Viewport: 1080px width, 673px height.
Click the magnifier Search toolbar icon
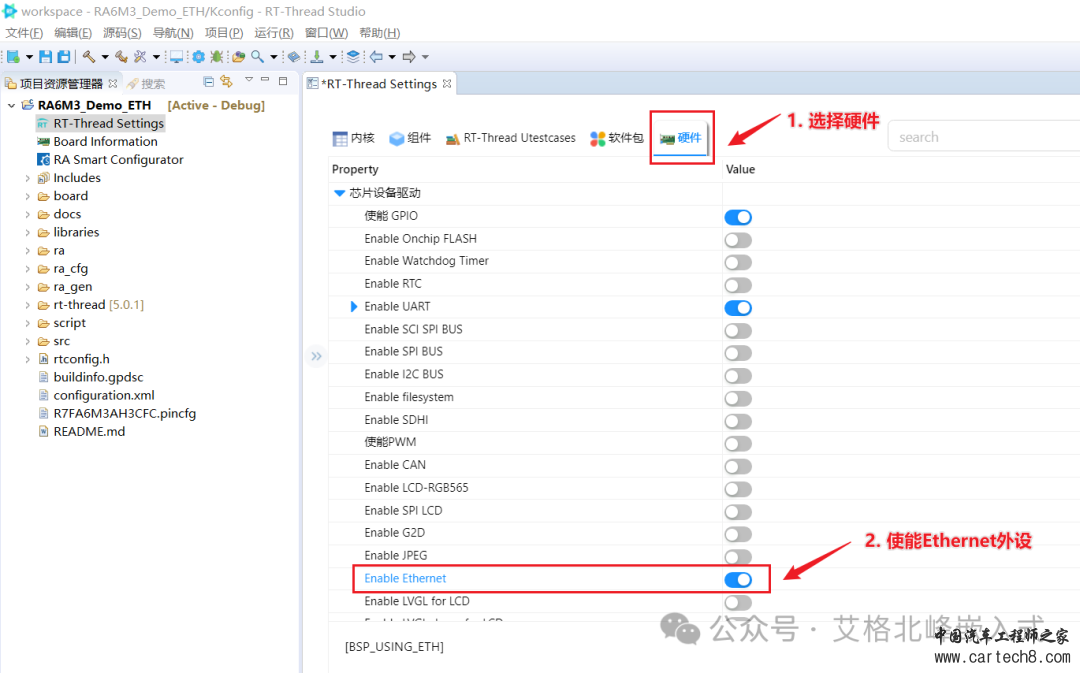coord(257,56)
